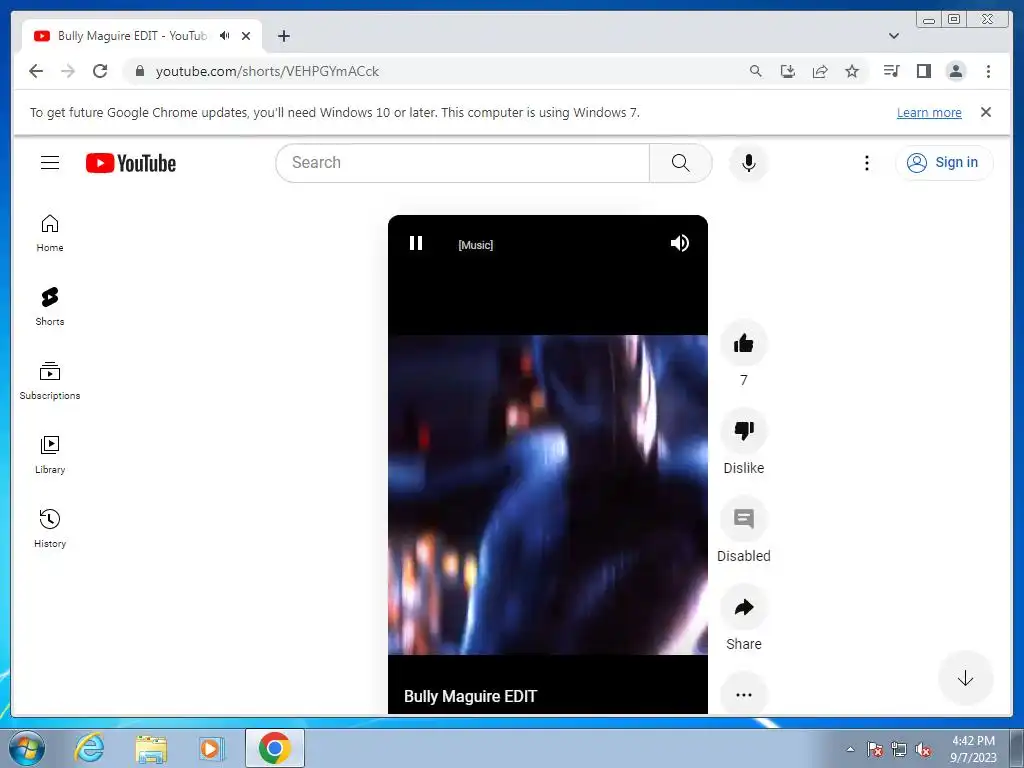The height and width of the screenshot is (768, 1024).
Task: Click Chrome icon in taskbar
Action: point(274,748)
